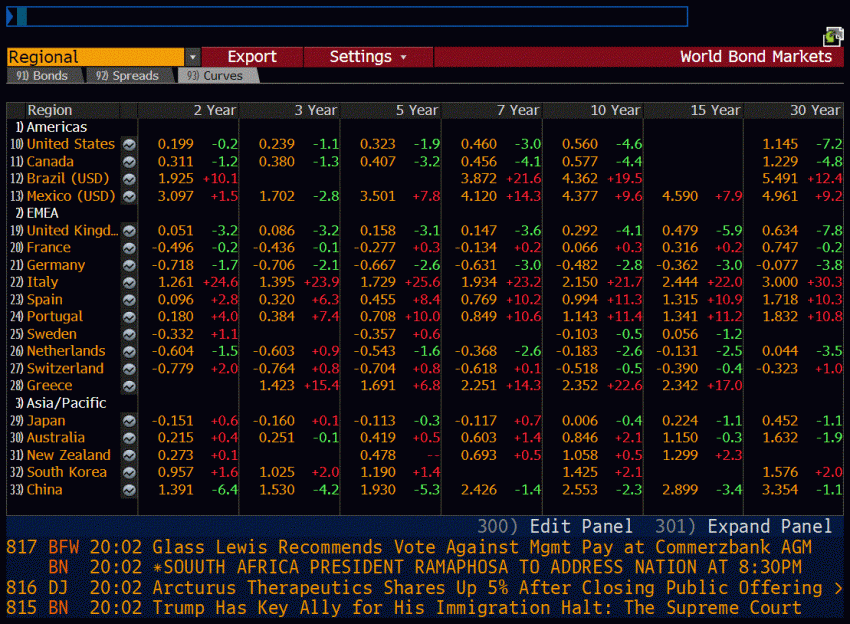Click the command input field at top
850x624 pixels.
(x=347, y=16)
